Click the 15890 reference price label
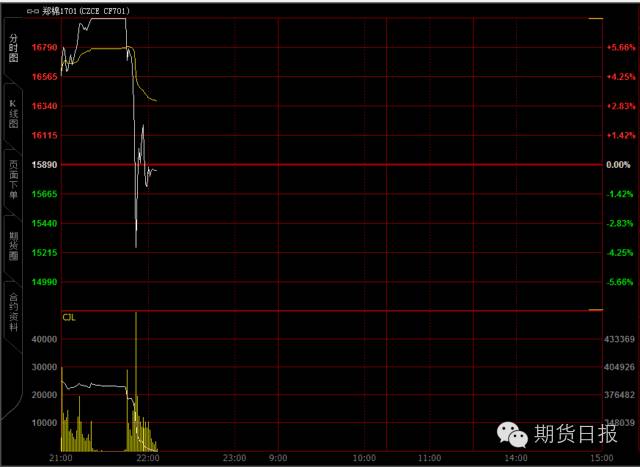The image size is (640, 467). click(44, 165)
